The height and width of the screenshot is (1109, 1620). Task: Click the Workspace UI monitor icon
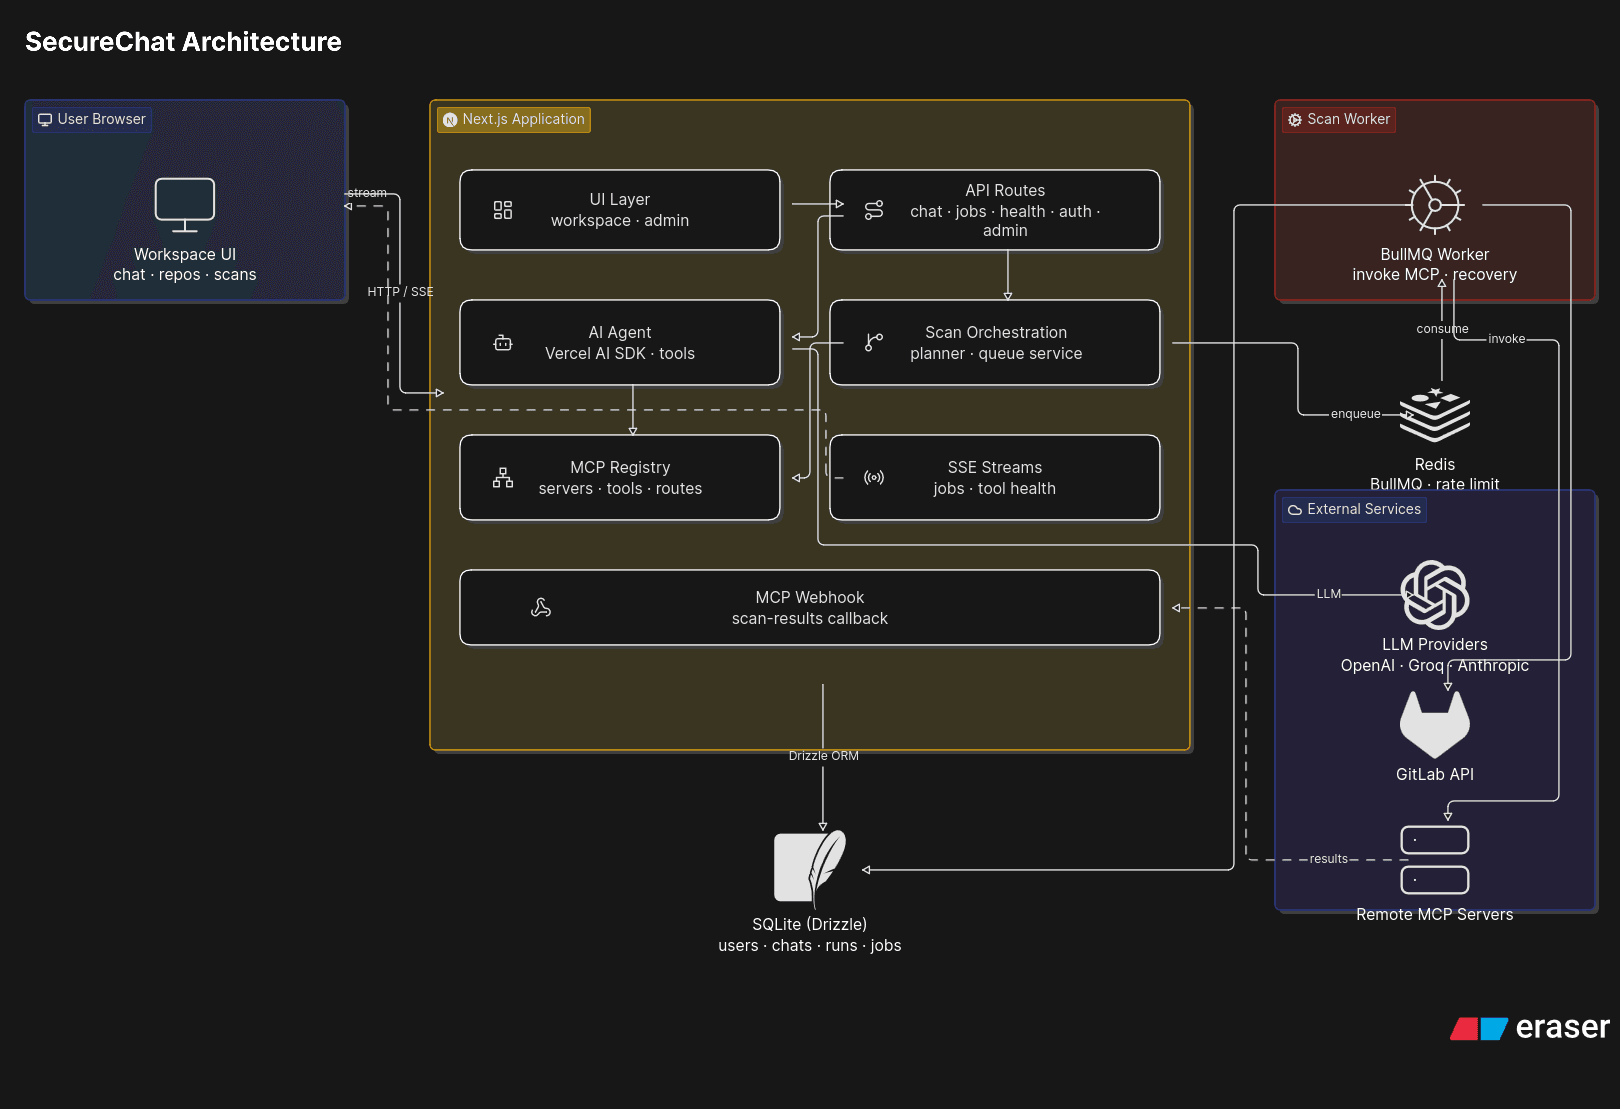point(185,205)
